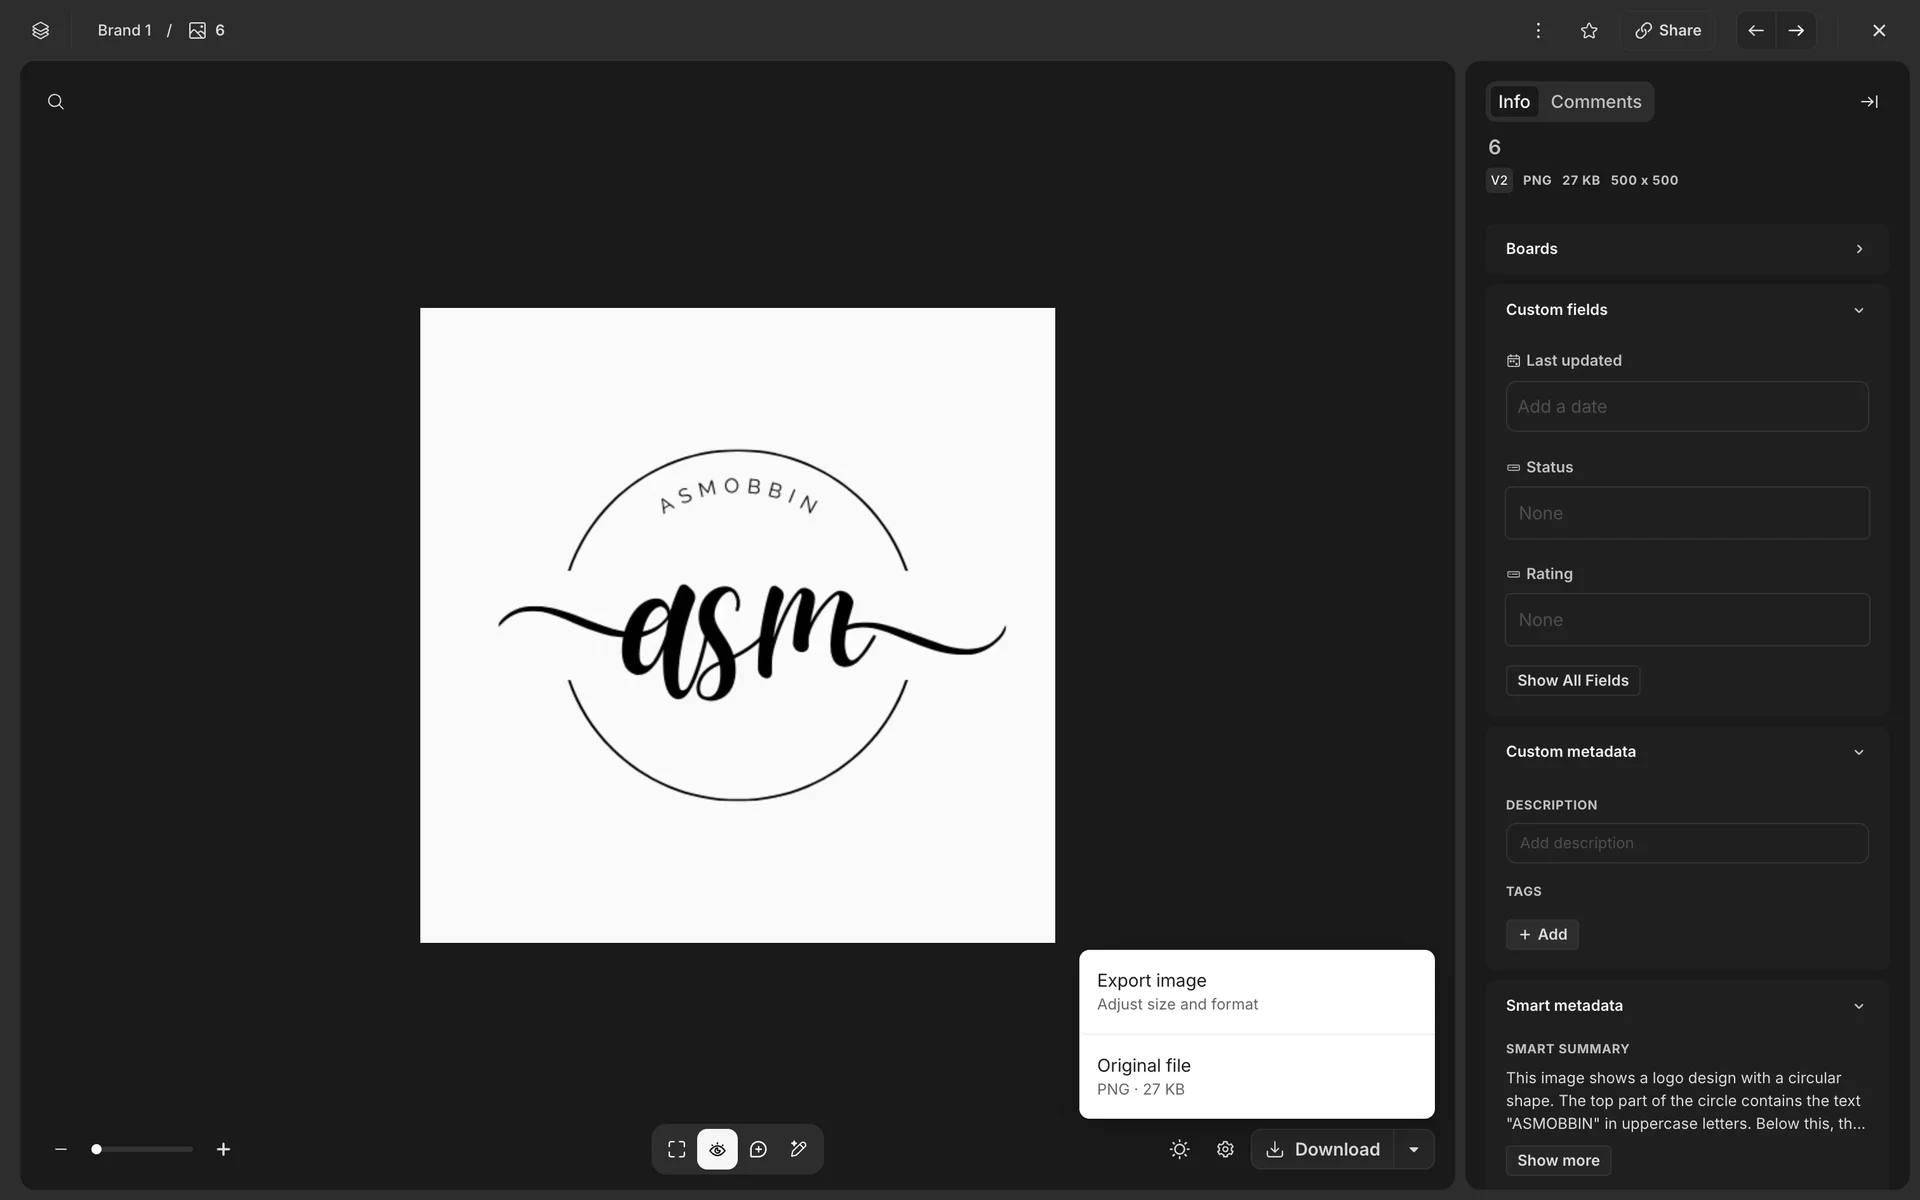Viewport: 1920px width, 1200px height.
Task: Click the add comment icon
Action: 758,1149
